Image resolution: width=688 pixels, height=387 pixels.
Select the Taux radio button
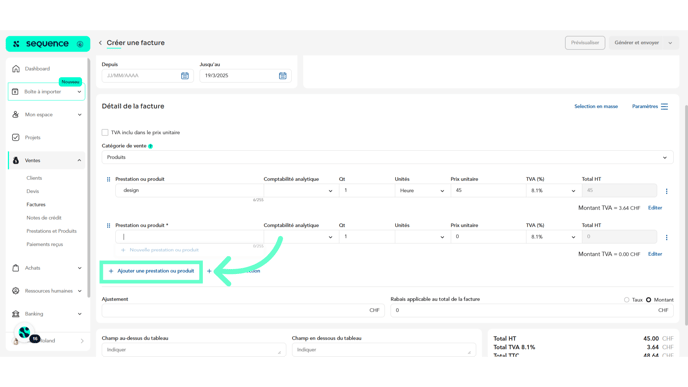(x=627, y=300)
